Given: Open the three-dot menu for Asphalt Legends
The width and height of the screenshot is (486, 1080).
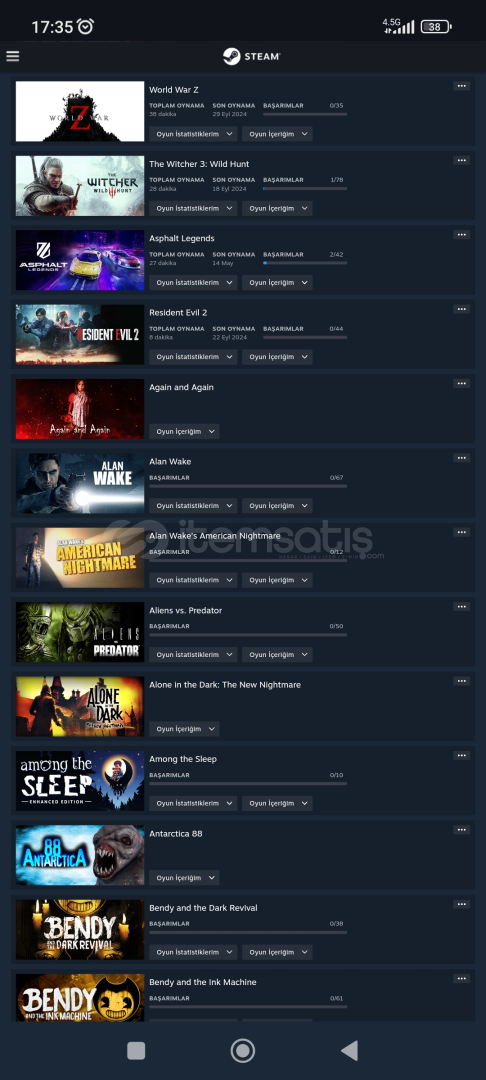Looking at the screenshot, I should click(461, 235).
